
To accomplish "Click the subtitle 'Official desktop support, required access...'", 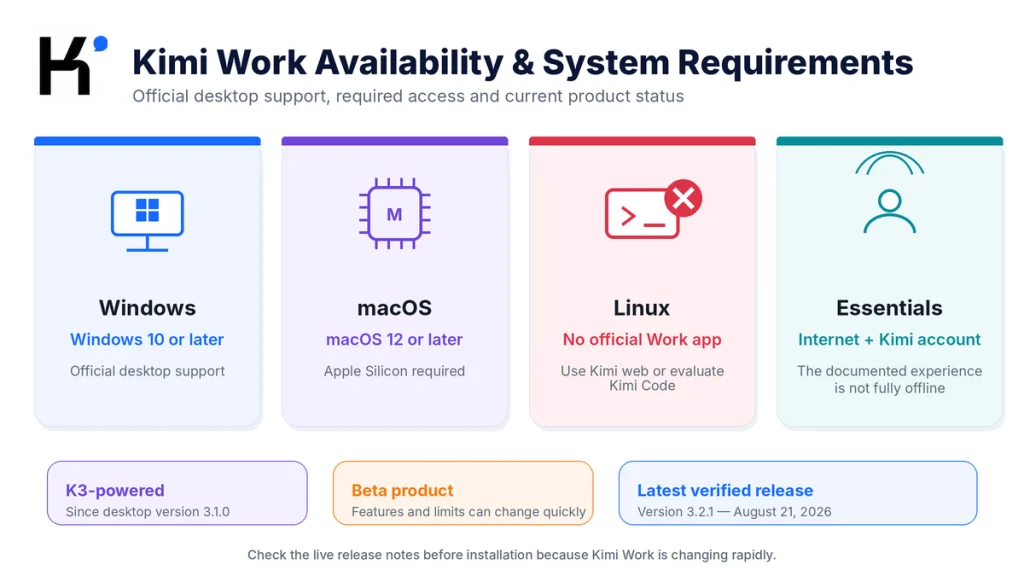I will (408, 97).
